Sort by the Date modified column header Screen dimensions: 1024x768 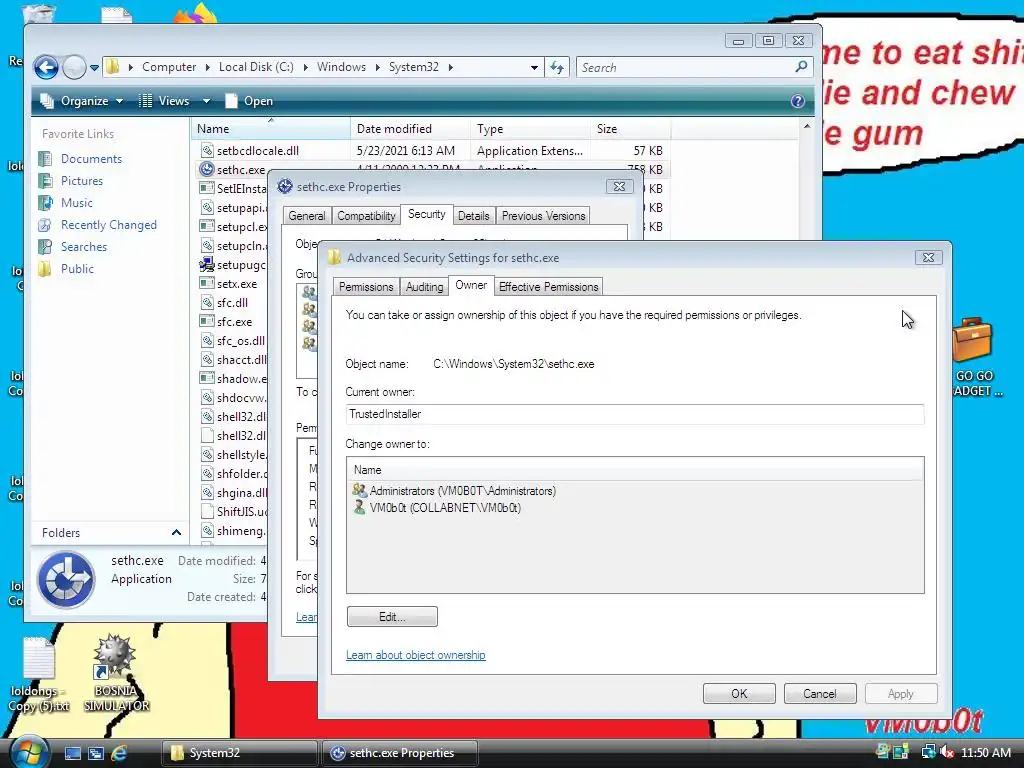pos(410,129)
